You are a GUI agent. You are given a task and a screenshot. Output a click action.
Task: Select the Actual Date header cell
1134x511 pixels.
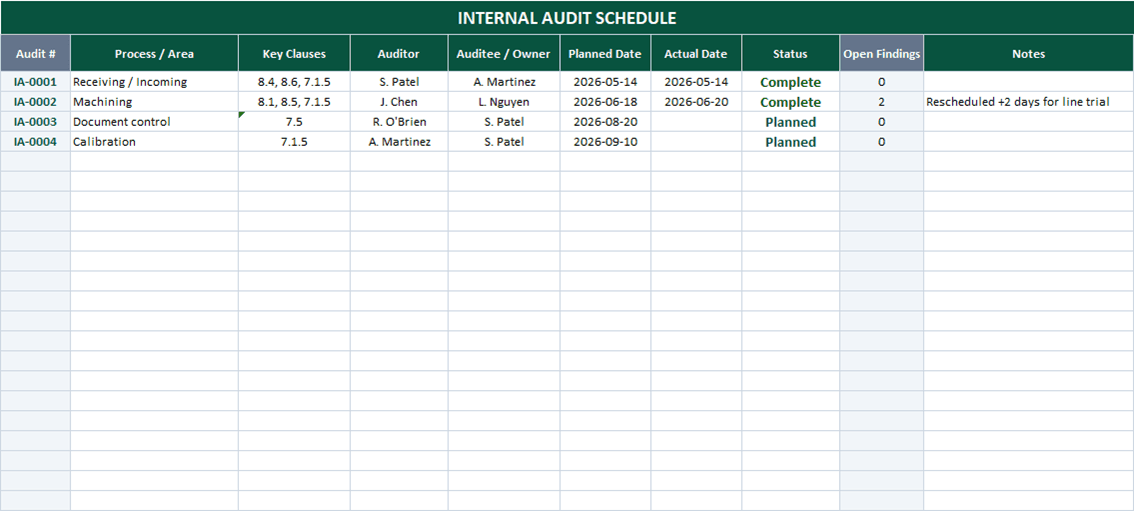(x=696, y=53)
